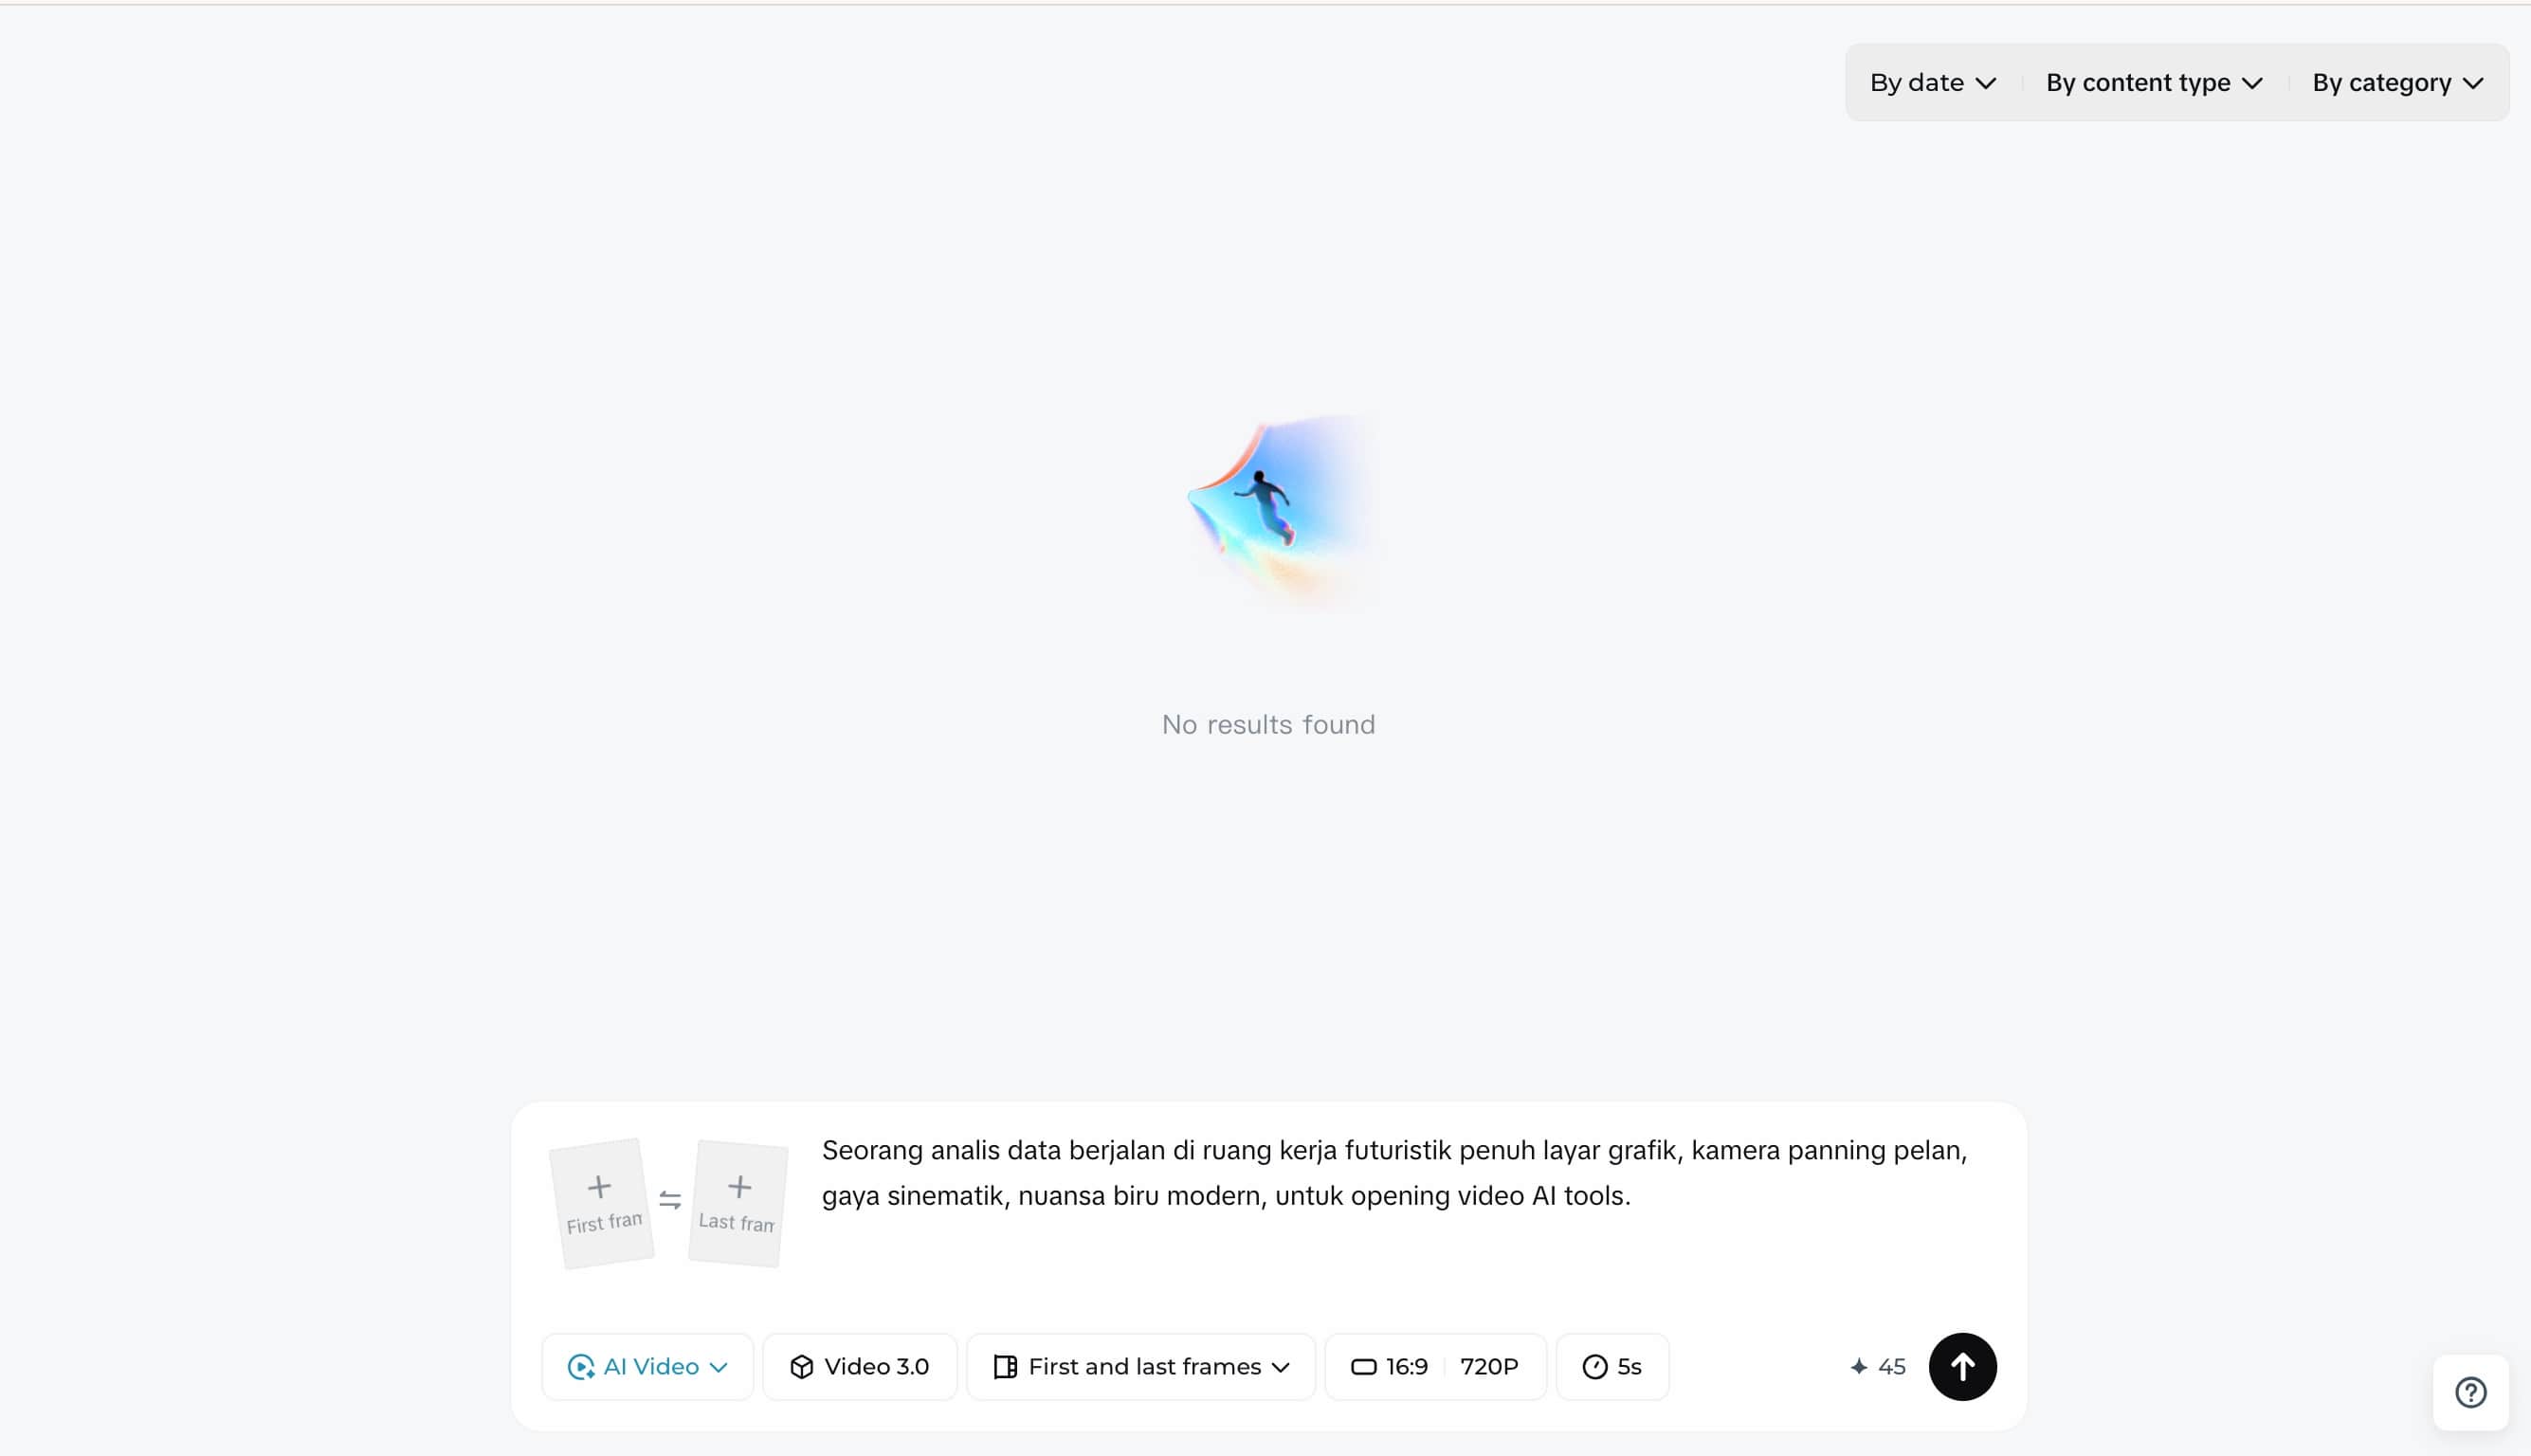Click the credits sparkle icon showing 45
Viewport: 2531px width, 1456px height.
1859,1366
